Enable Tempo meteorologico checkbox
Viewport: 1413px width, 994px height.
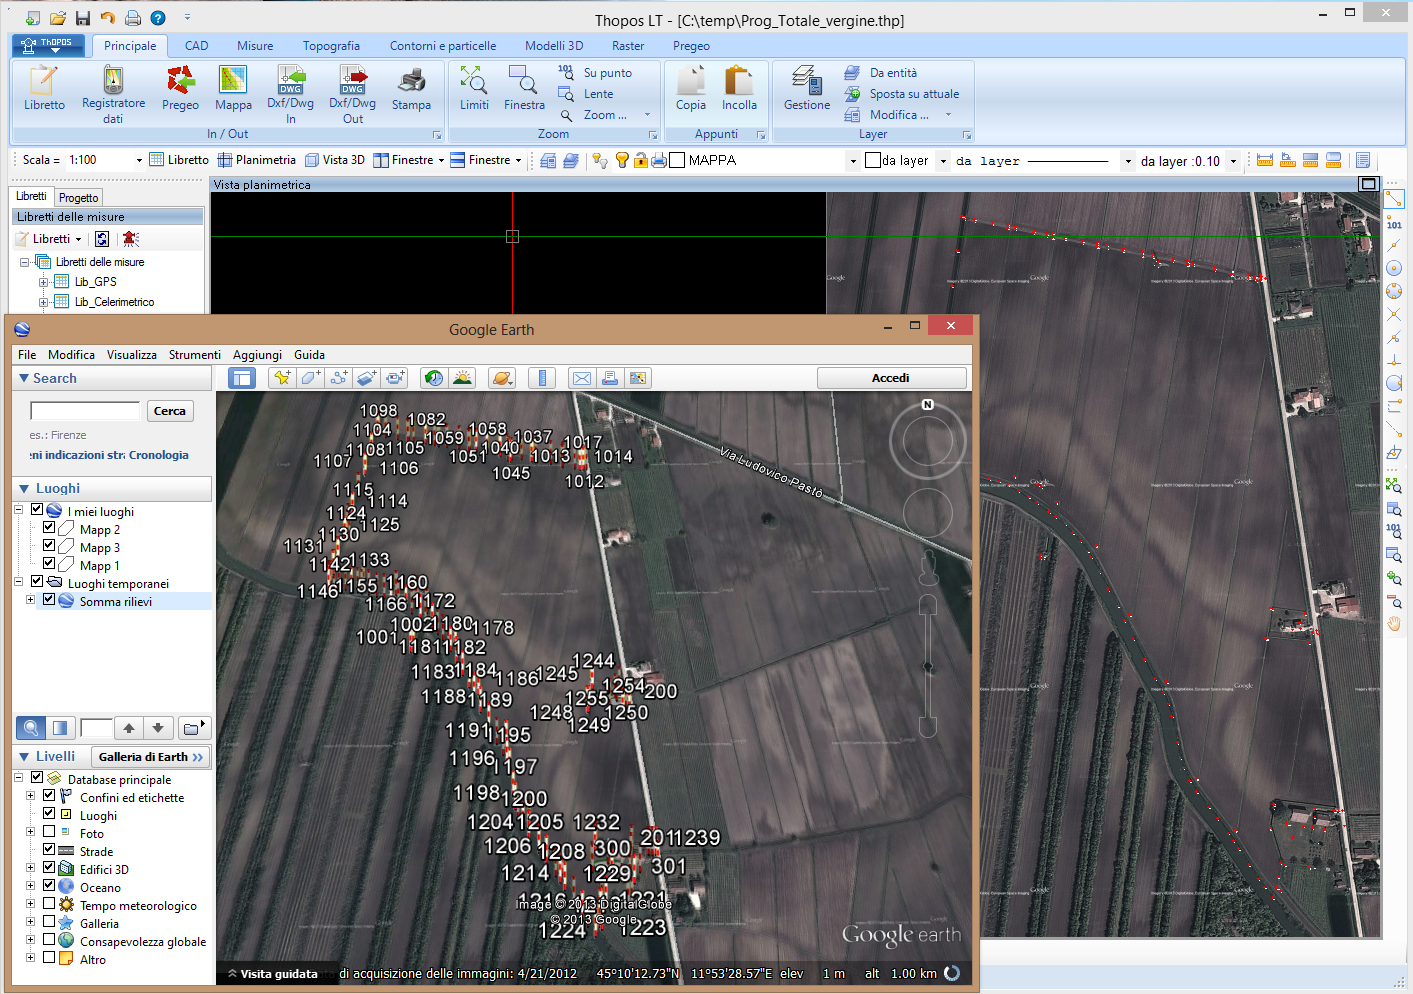tap(48, 904)
